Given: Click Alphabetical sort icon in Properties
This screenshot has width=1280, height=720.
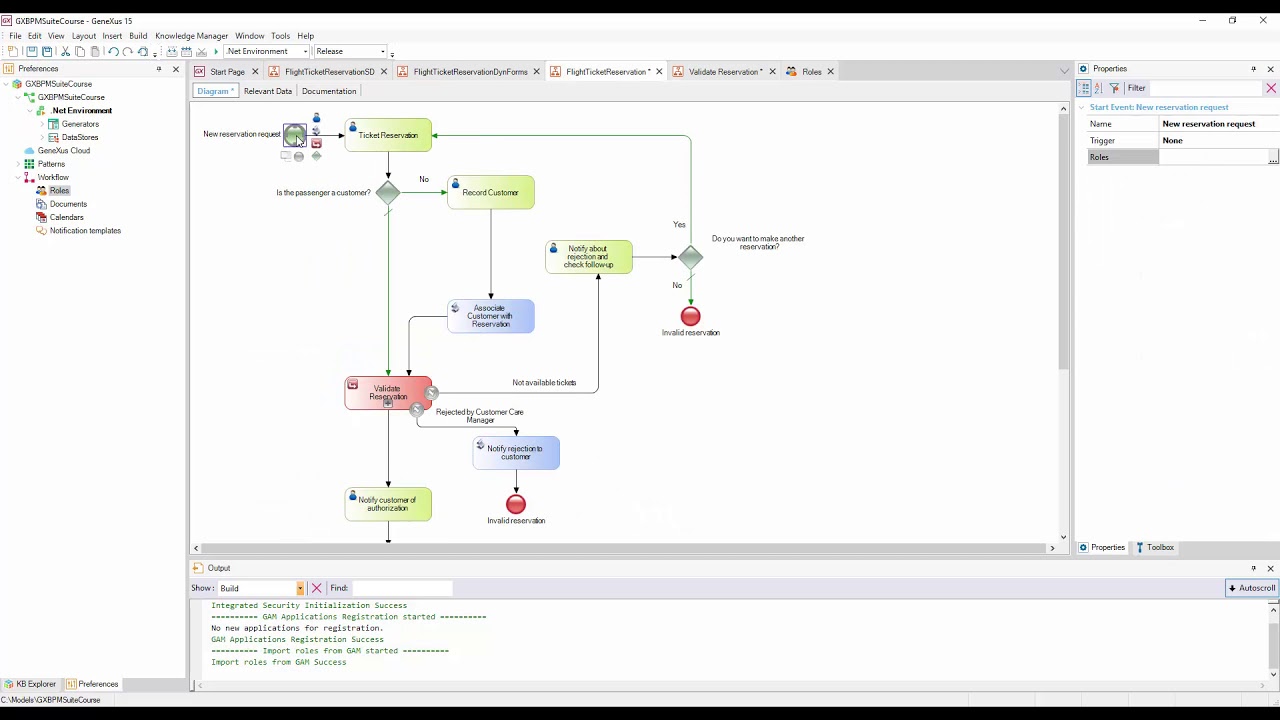Looking at the screenshot, I should 1098,88.
